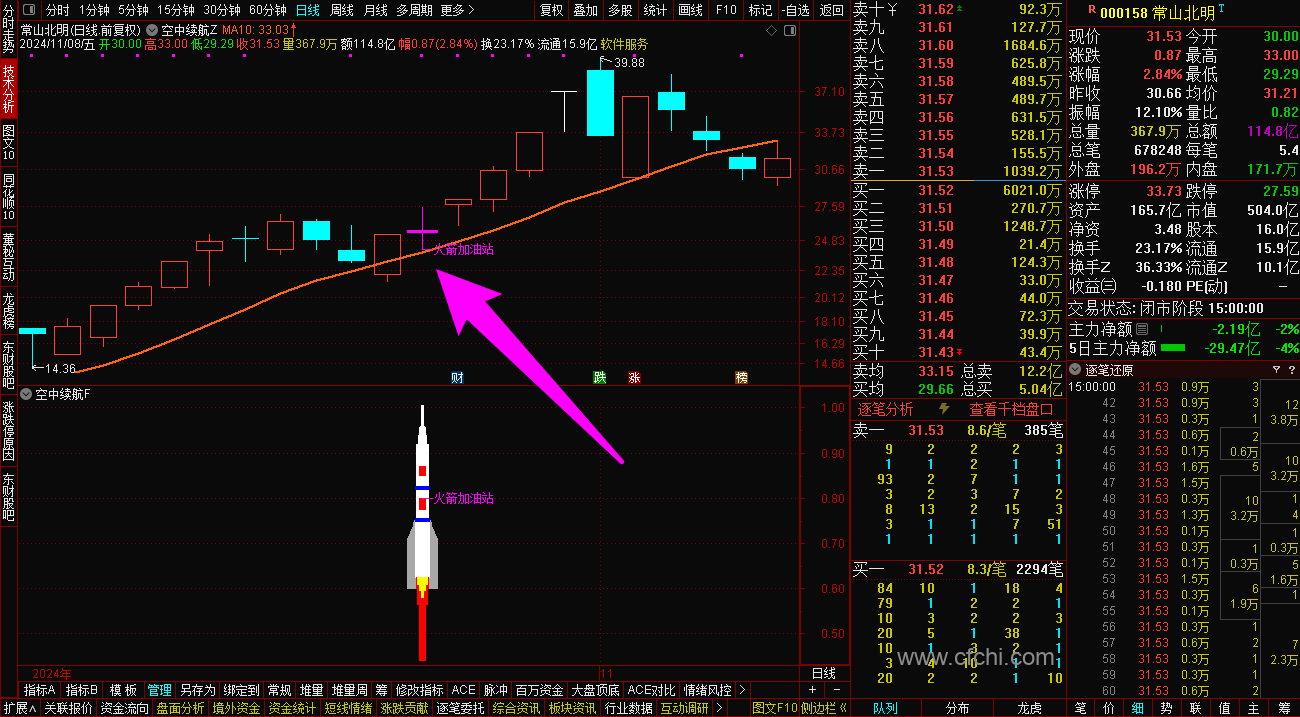This screenshot has height=717, width=1300.
Task: Click the 多股 multi-stock button
Action: click(x=620, y=10)
